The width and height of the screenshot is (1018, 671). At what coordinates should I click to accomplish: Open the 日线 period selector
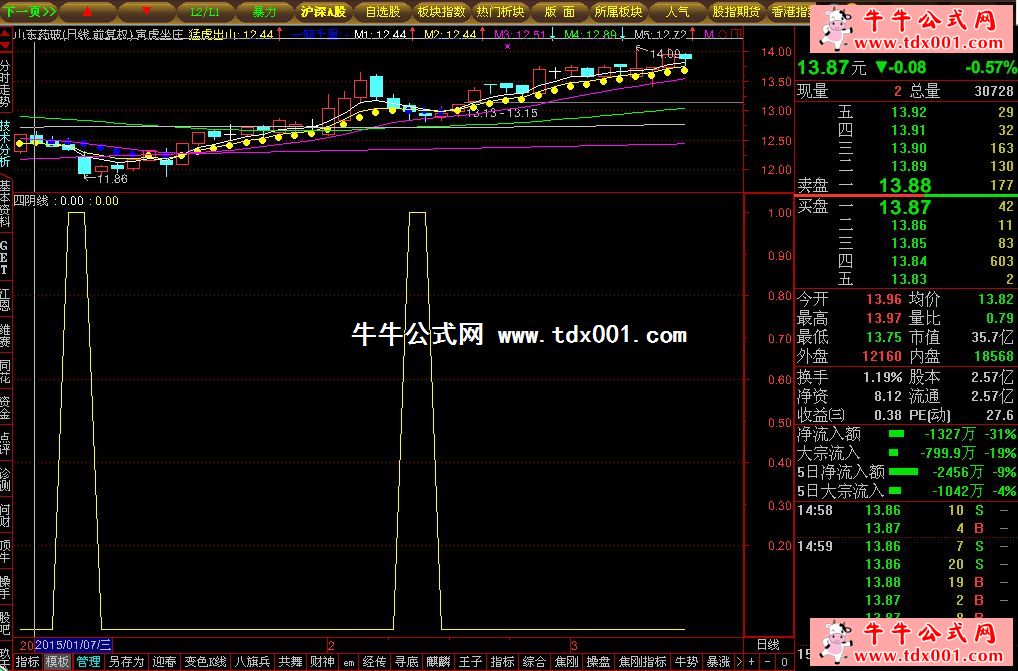[767, 644]
